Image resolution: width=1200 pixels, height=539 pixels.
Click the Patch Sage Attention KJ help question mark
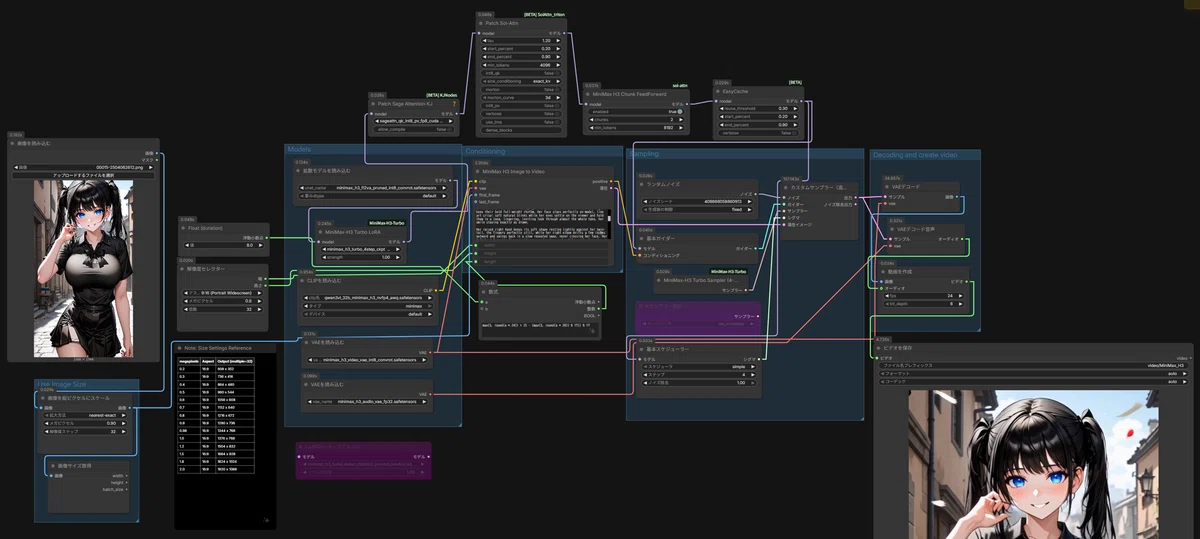(454, 105)
